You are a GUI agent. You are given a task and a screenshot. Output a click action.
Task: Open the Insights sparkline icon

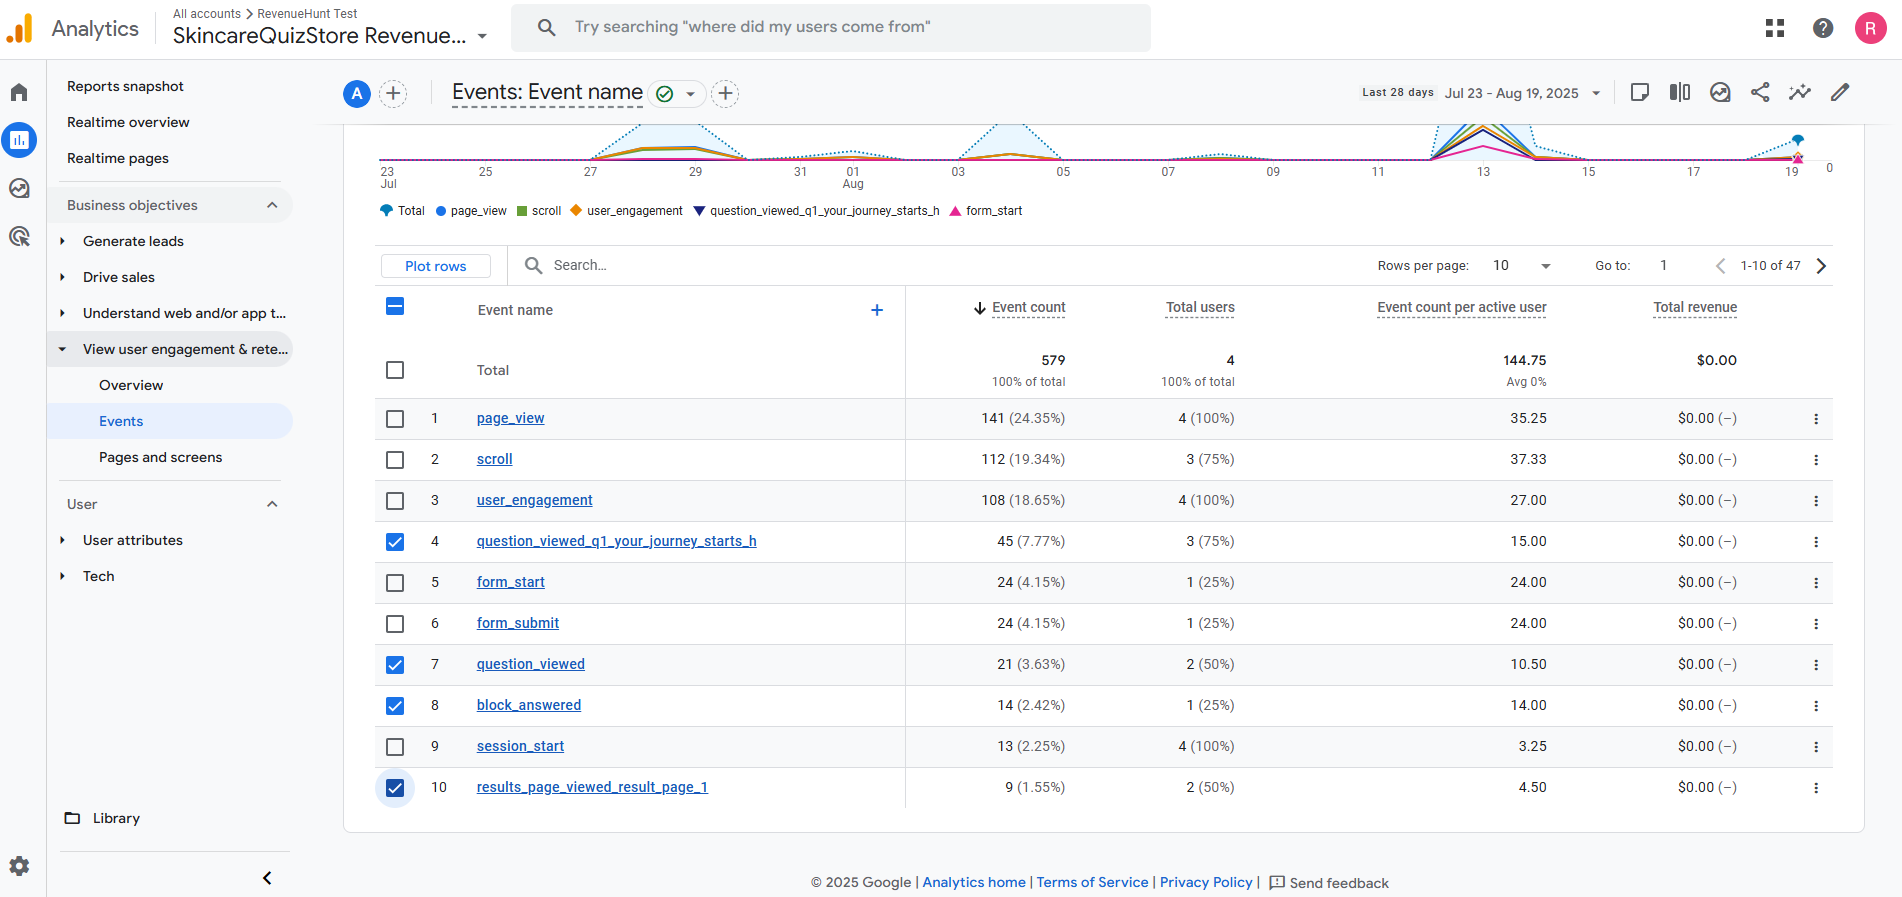click(1800, 92)
